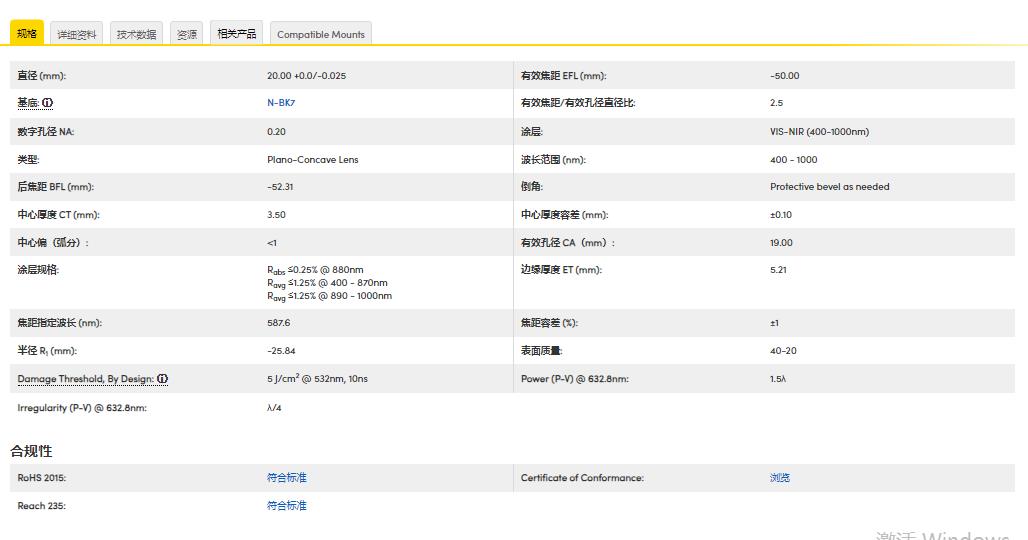Select the NA value 0.20
Viewport: 1028px width, 540px height.
[276, 132]
